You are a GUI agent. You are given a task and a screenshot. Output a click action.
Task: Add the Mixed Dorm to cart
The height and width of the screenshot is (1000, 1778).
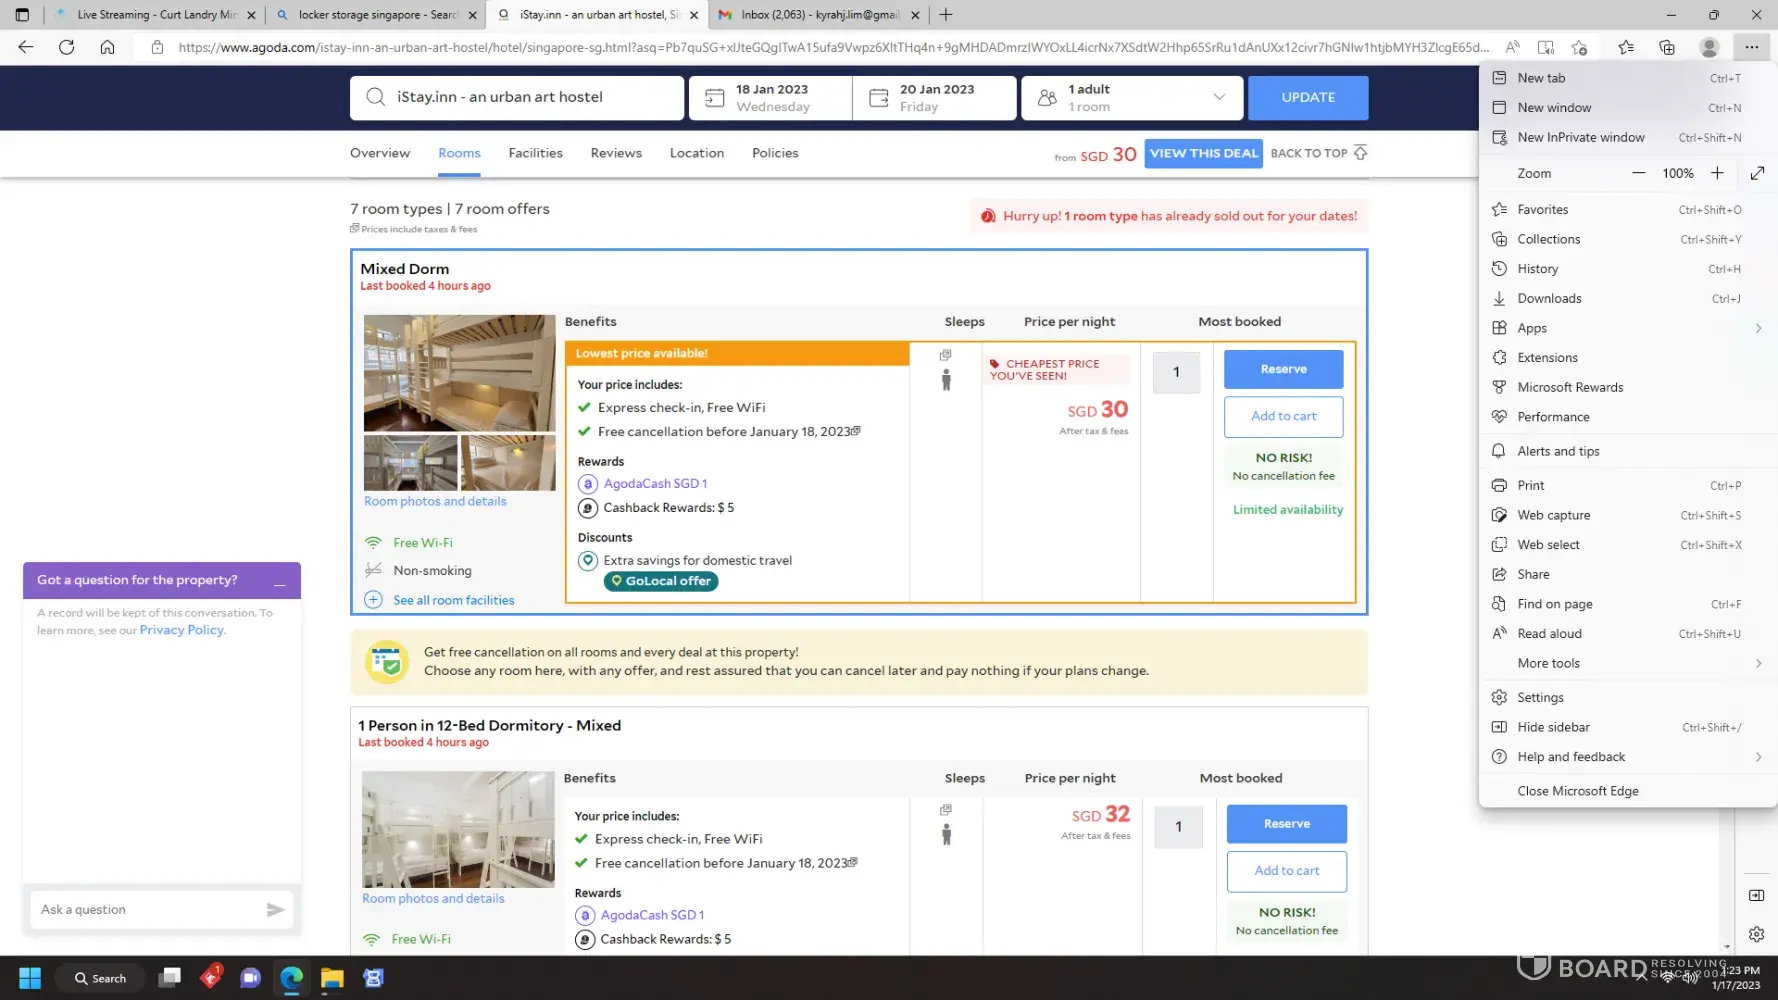click(x=1283, y=416)
